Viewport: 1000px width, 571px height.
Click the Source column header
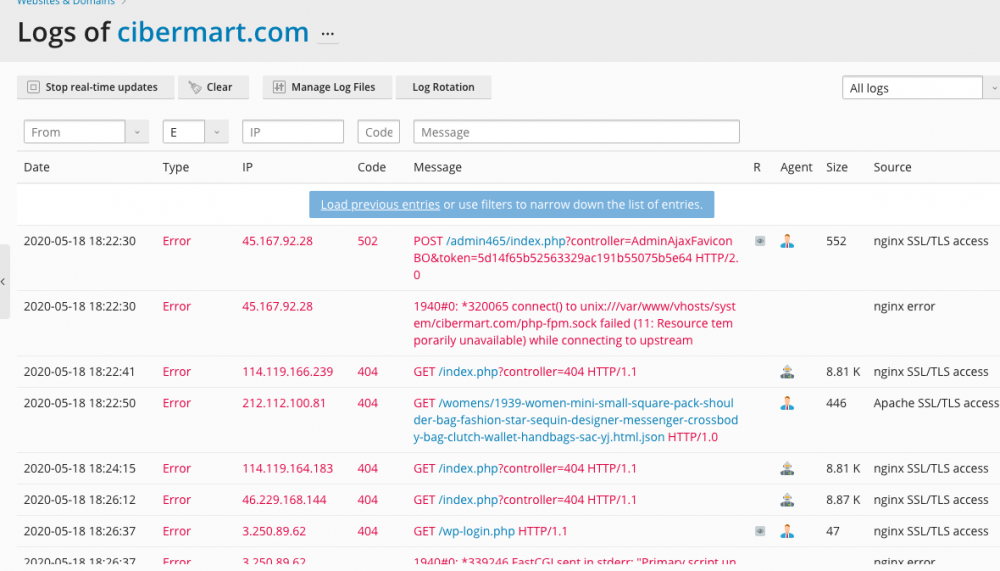coord(892,167)
